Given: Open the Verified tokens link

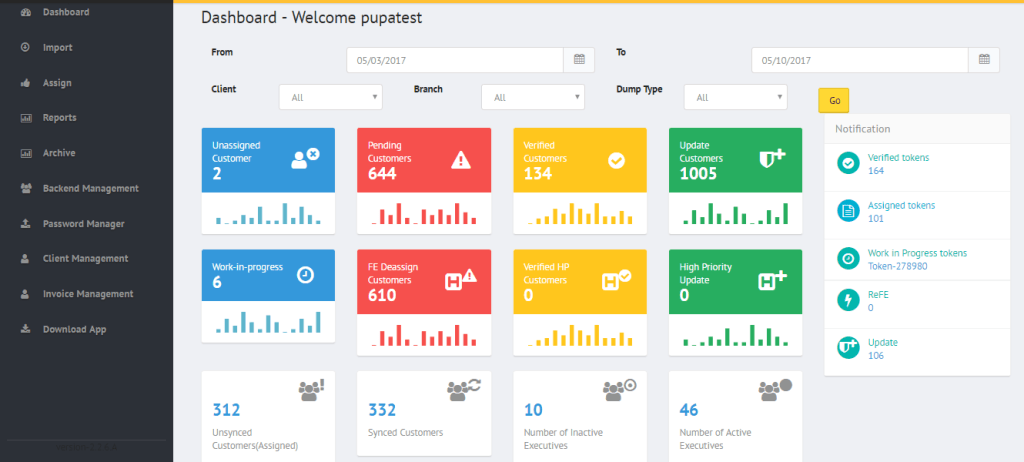Looking at the screenshot, I should [x=899, y=157].
